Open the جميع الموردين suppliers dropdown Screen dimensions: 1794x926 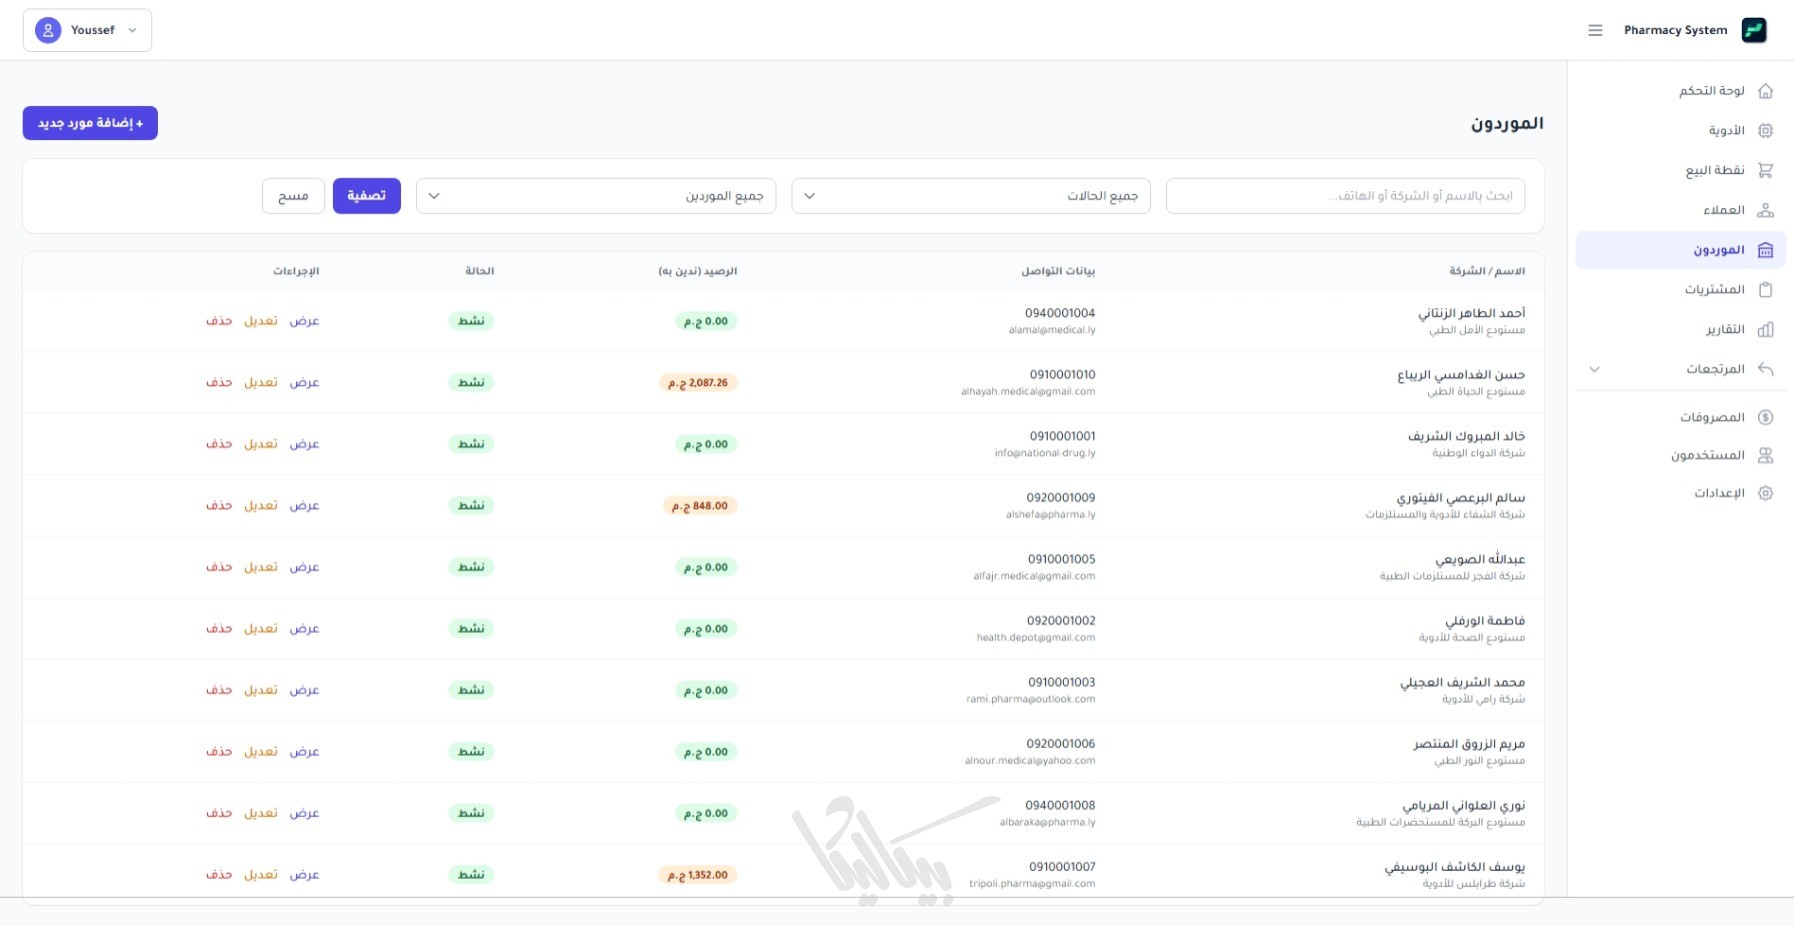pos(595,196)
